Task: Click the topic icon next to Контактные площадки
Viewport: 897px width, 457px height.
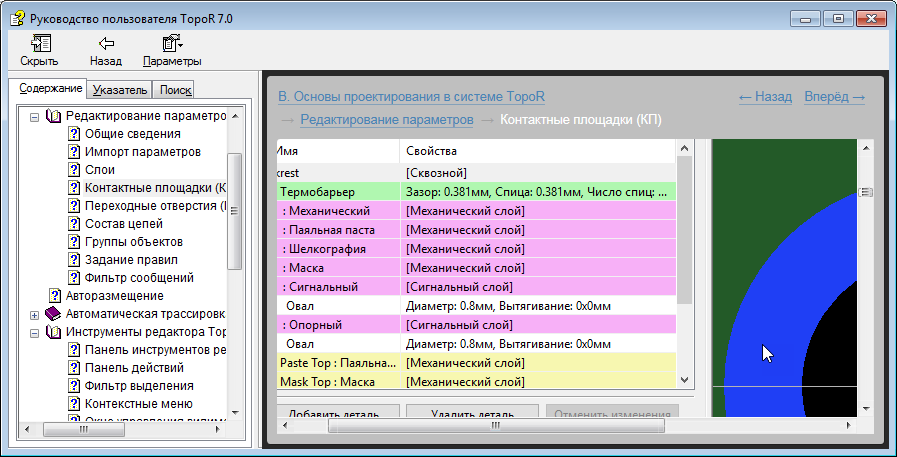Action: click(74, 188)
